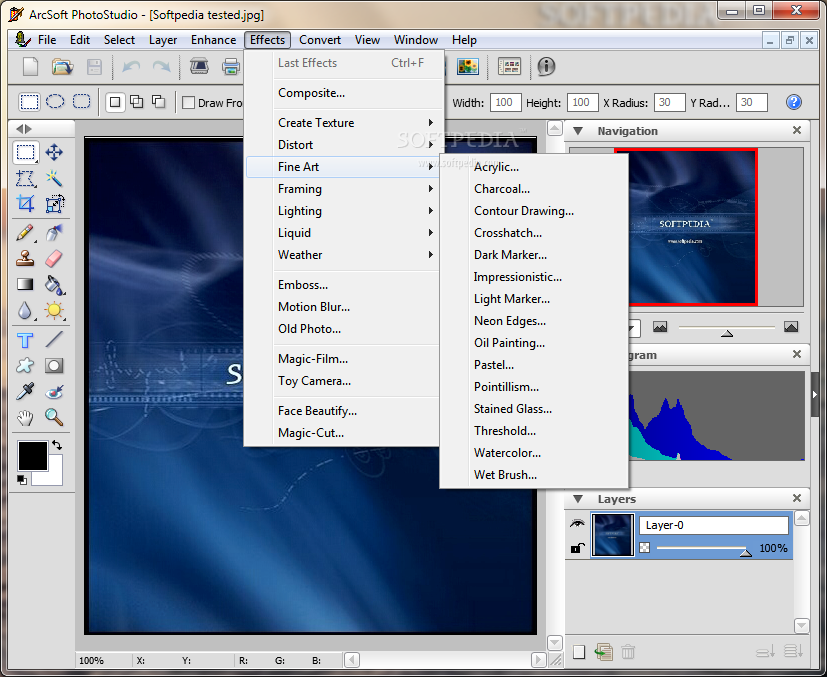Open a file using the folder icon
Screen dimensions: 827x677
point(62,66)
